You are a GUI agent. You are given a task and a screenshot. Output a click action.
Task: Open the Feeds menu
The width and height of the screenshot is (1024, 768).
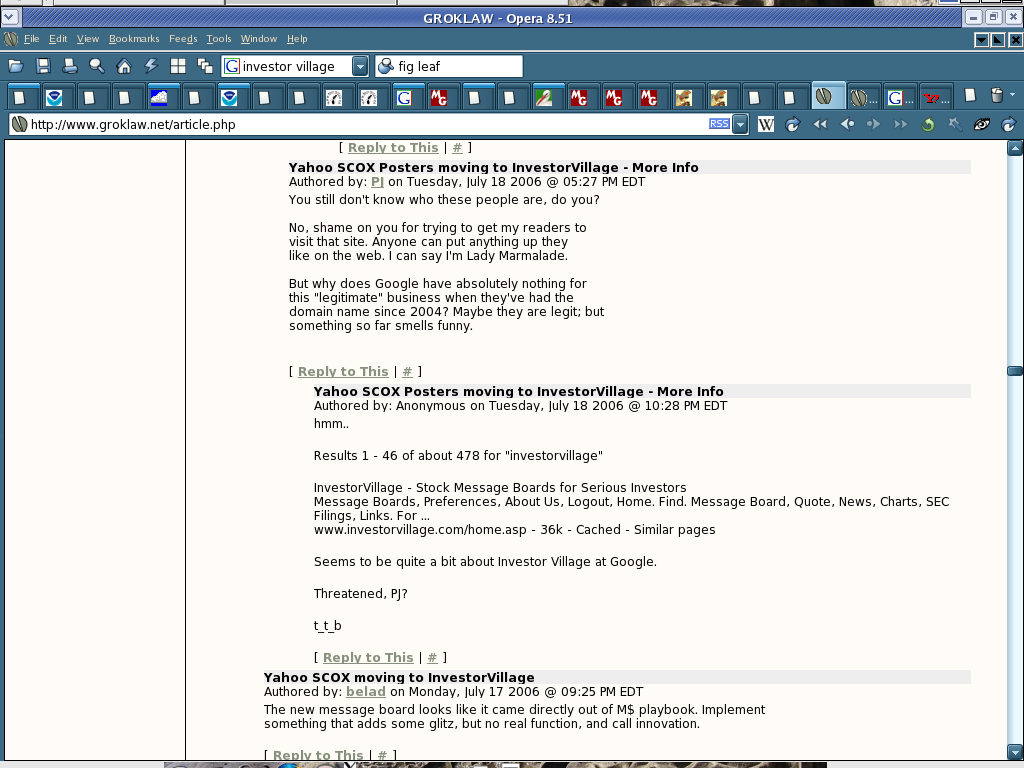click(183, 39)
